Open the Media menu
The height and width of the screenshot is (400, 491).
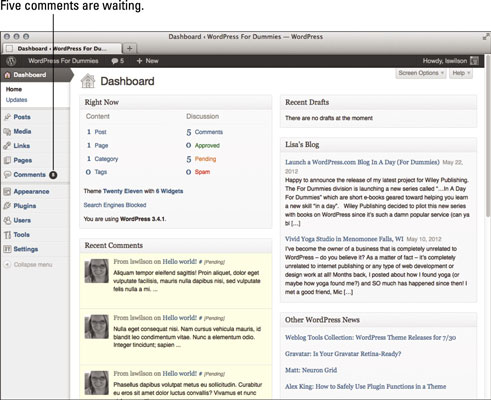[22, 132]
